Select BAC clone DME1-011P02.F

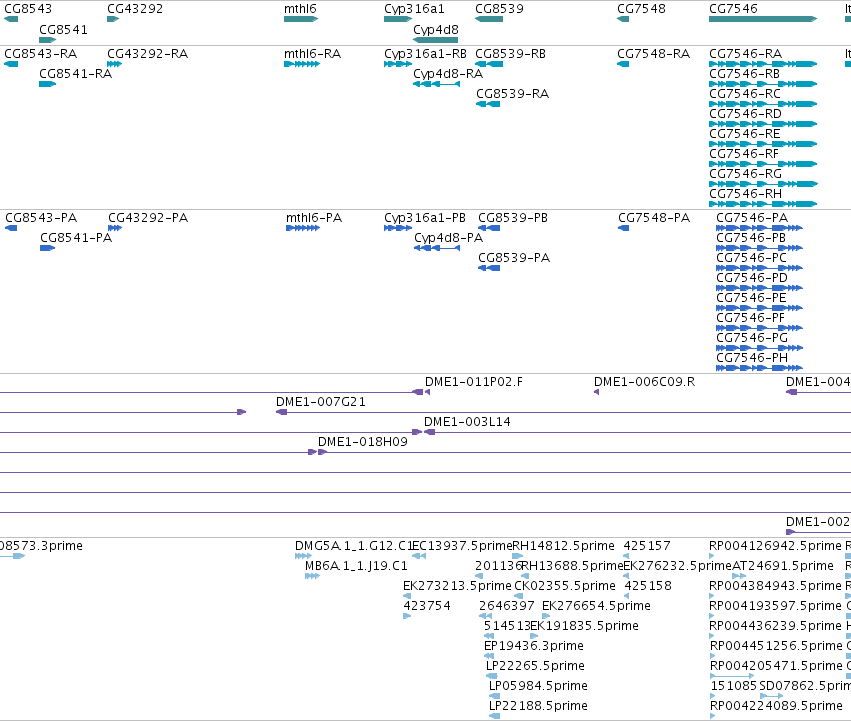[474, 382]
